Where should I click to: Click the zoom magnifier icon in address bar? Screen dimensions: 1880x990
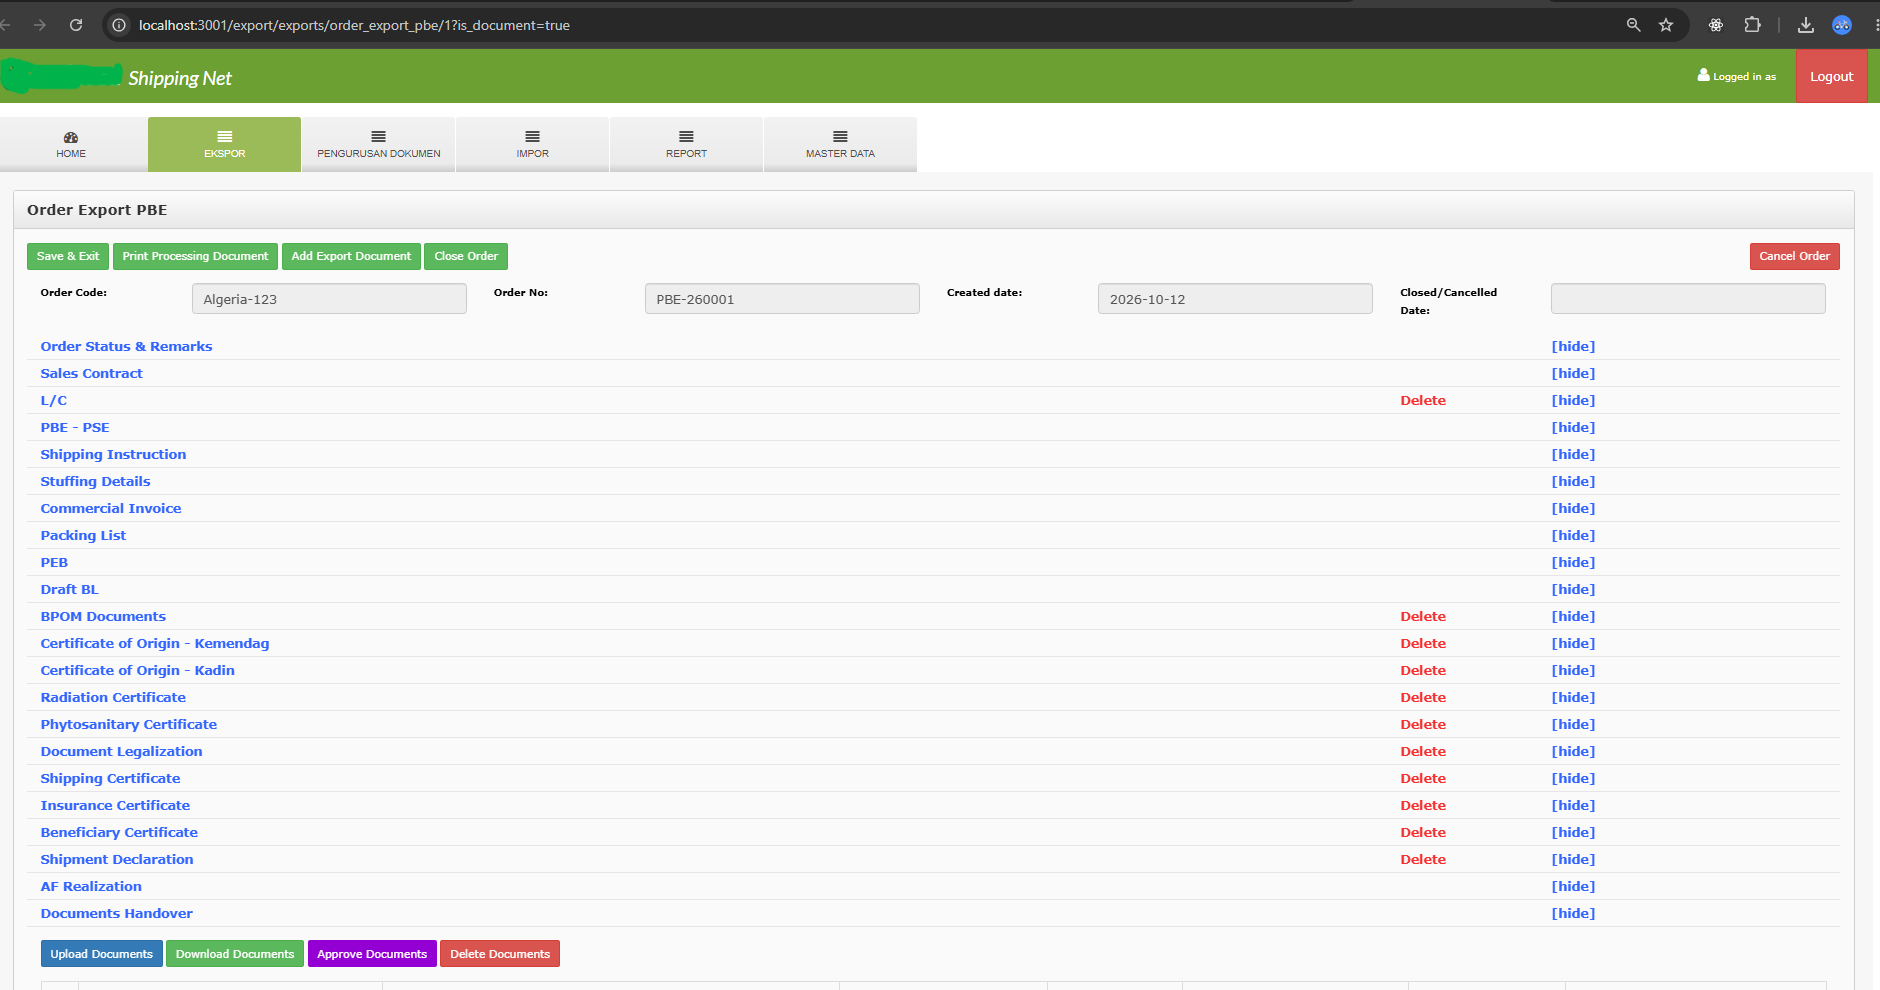point(1633,25)
